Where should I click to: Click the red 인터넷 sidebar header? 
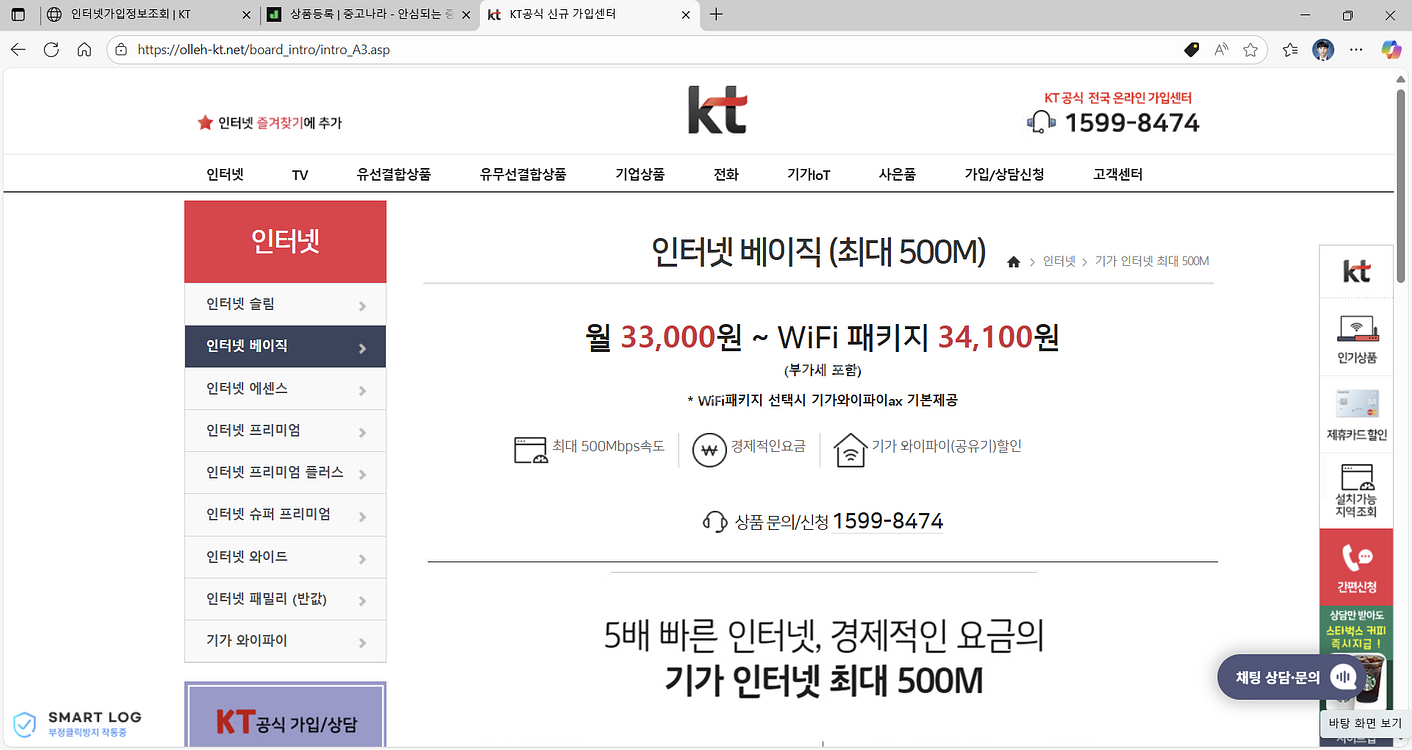click(285, 242)
